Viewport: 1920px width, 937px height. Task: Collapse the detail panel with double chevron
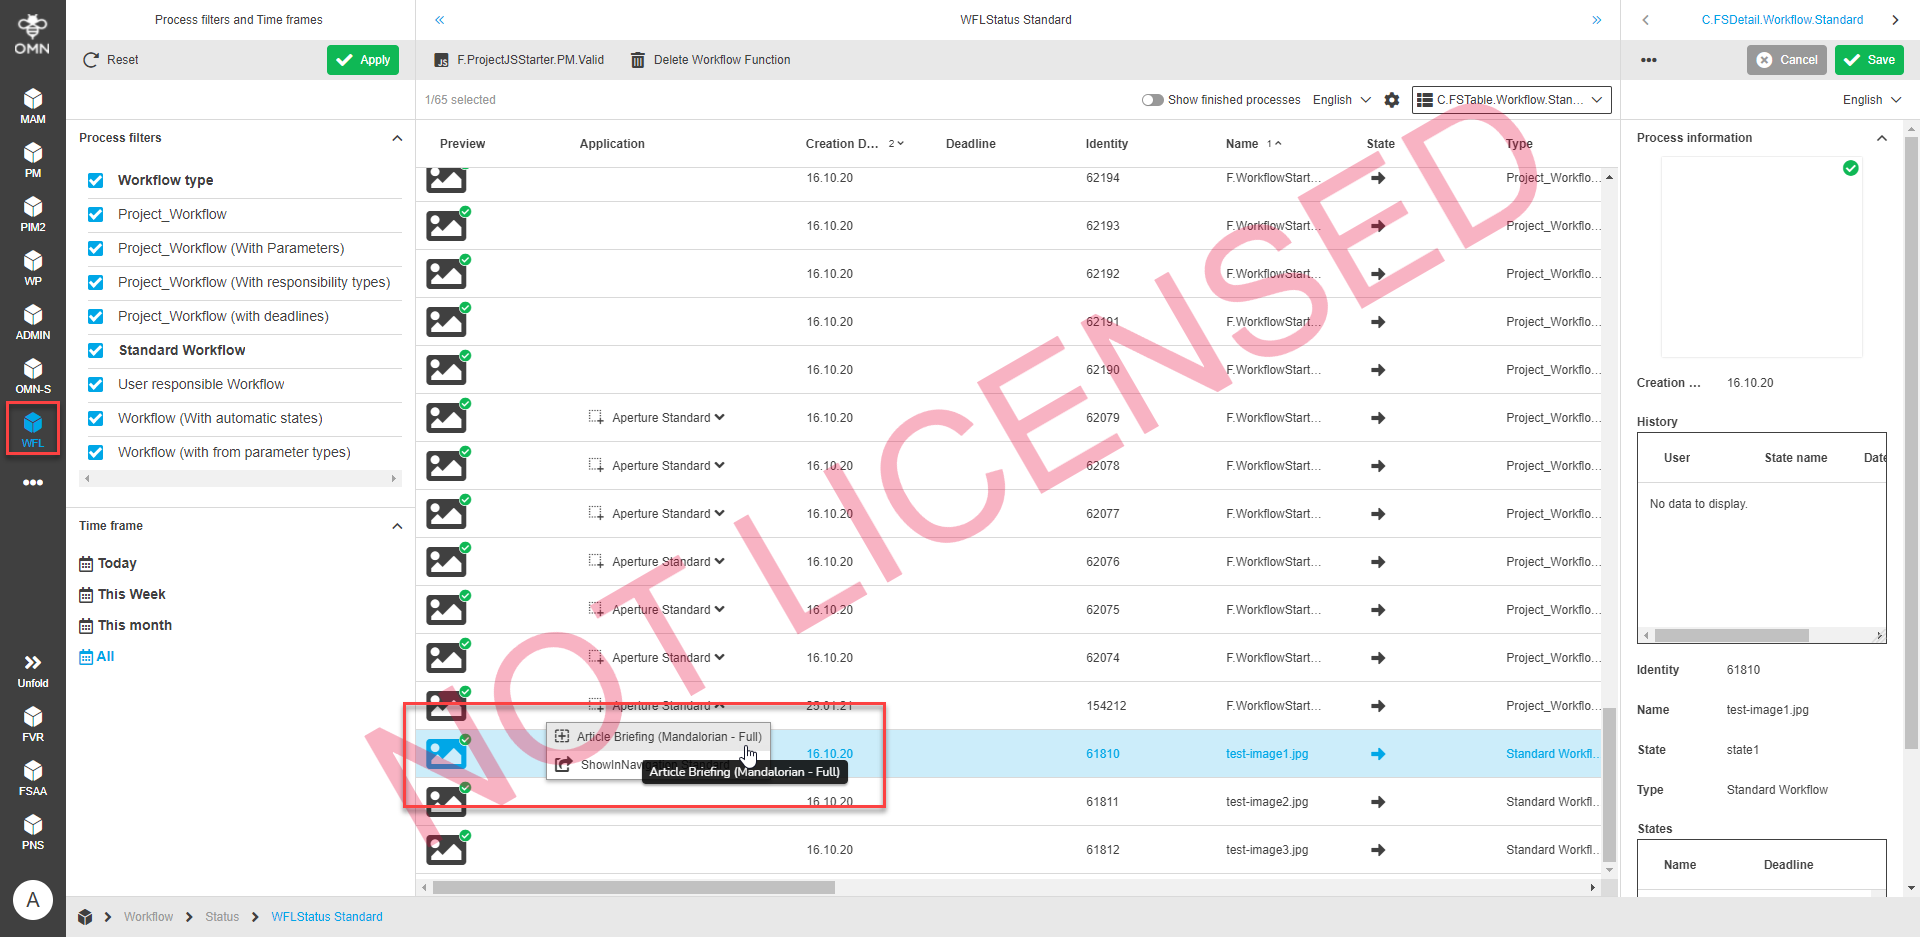coord(1597,20)
